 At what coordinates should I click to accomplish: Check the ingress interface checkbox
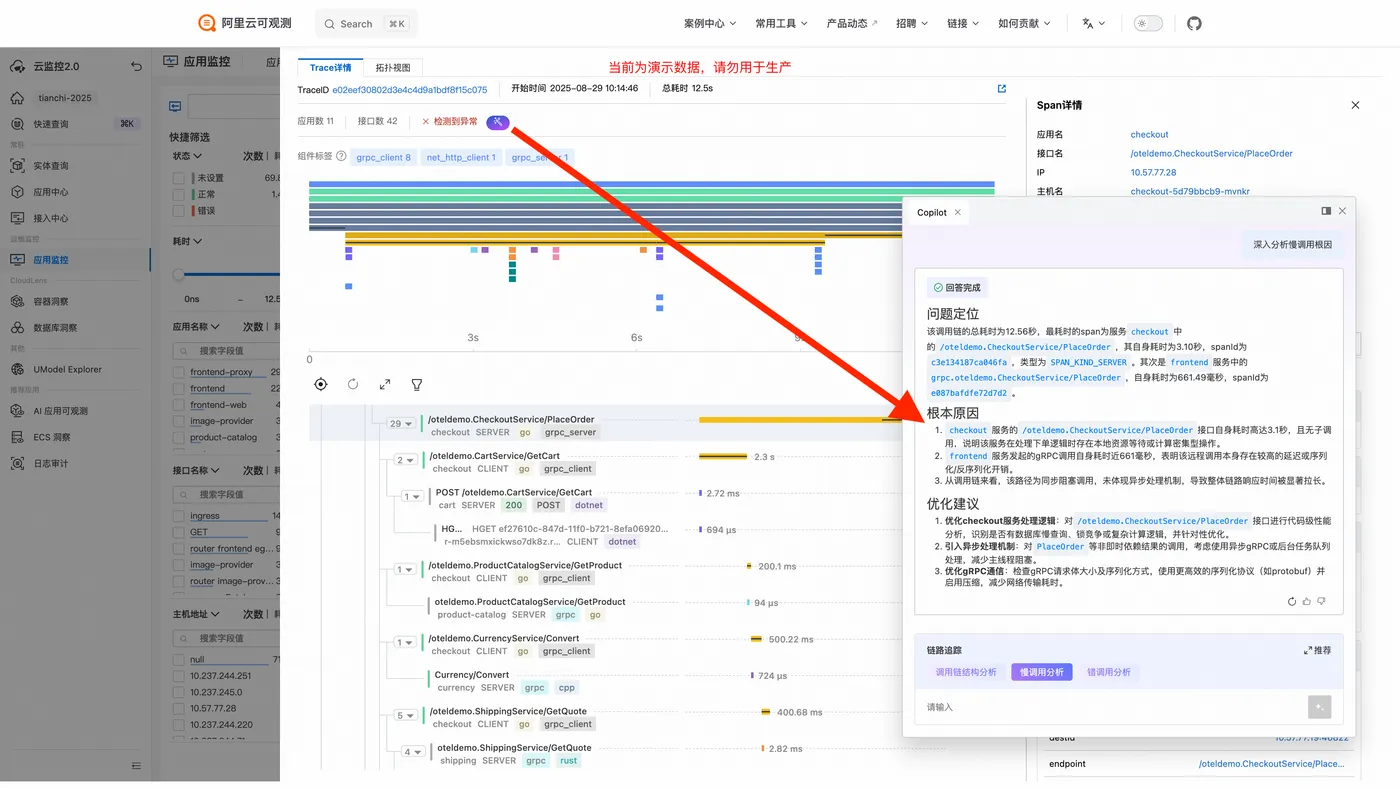click(x=179, y=516)
